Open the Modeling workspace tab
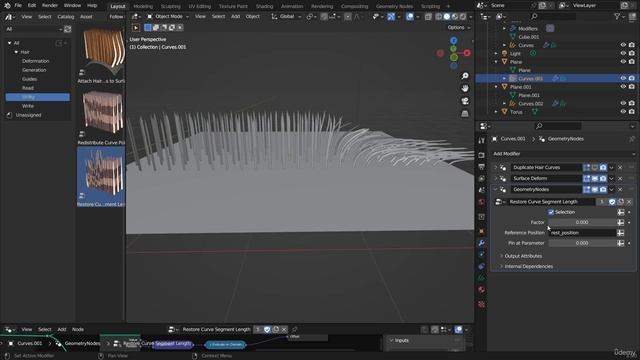Image resolution: width=640 pixels, height=360 pixels. pos(143,6)
